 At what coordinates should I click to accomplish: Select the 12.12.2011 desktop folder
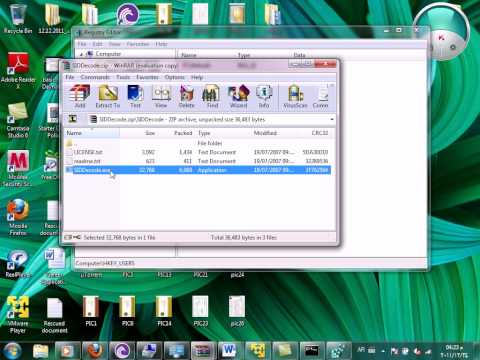(52, 18)
